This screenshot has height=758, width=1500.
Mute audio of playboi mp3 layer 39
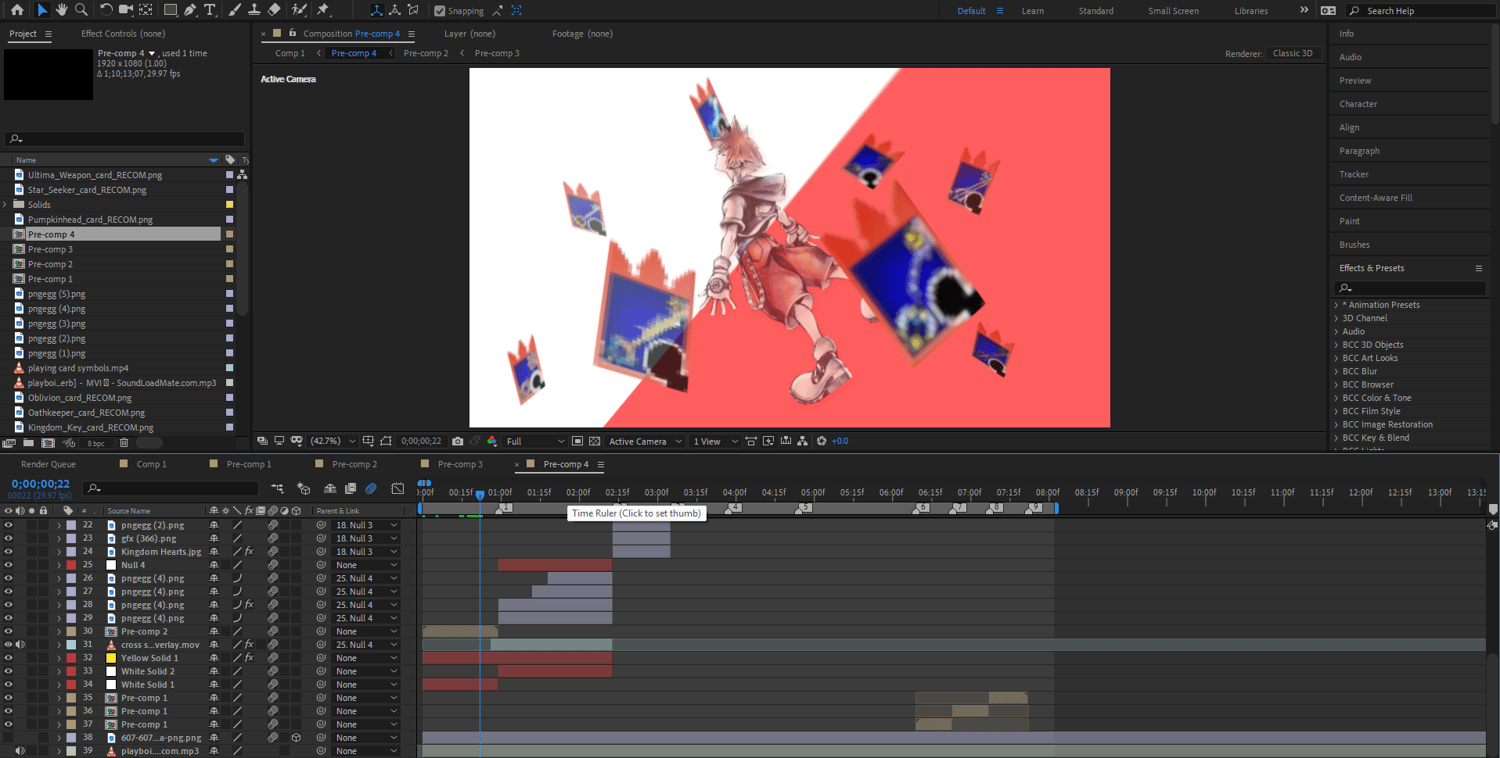20,751
